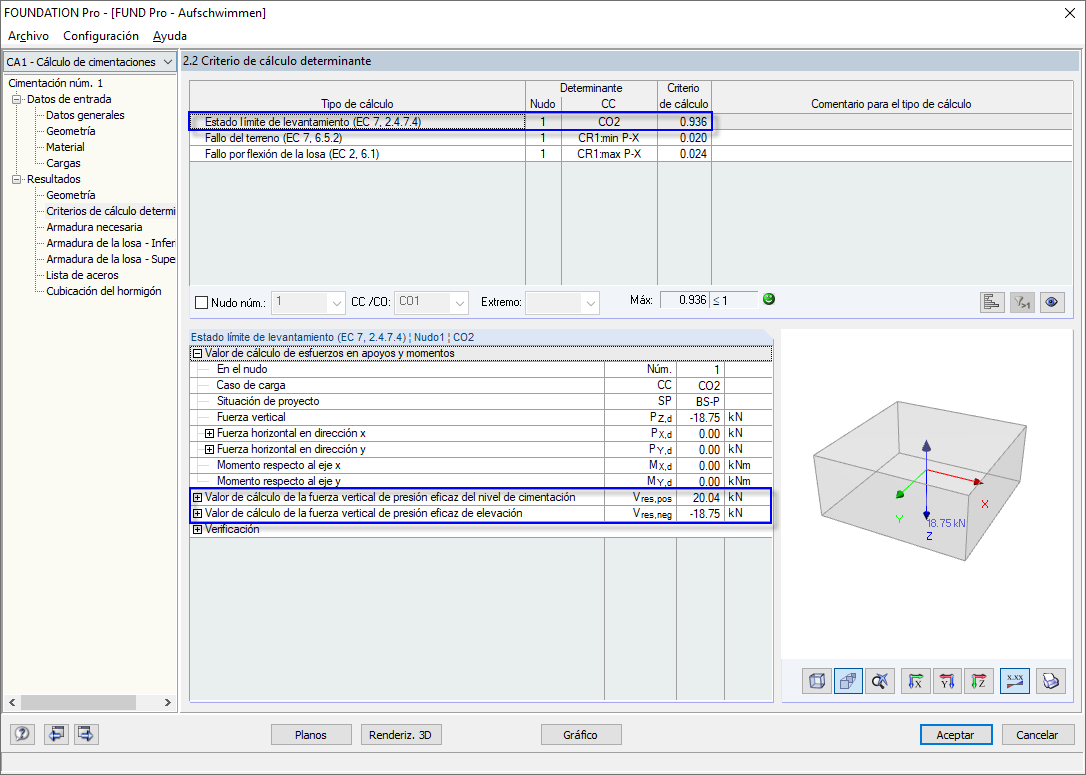Select Armadura de la losa - Supe item
The image size is (1086, 775).
pyautogui.click(x=111, y=258)
